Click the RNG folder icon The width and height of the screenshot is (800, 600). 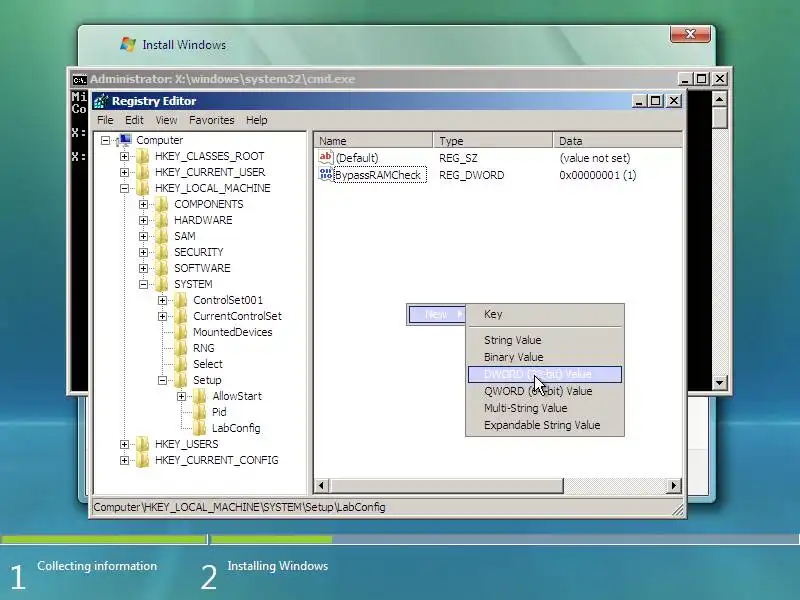click(181, 348)
